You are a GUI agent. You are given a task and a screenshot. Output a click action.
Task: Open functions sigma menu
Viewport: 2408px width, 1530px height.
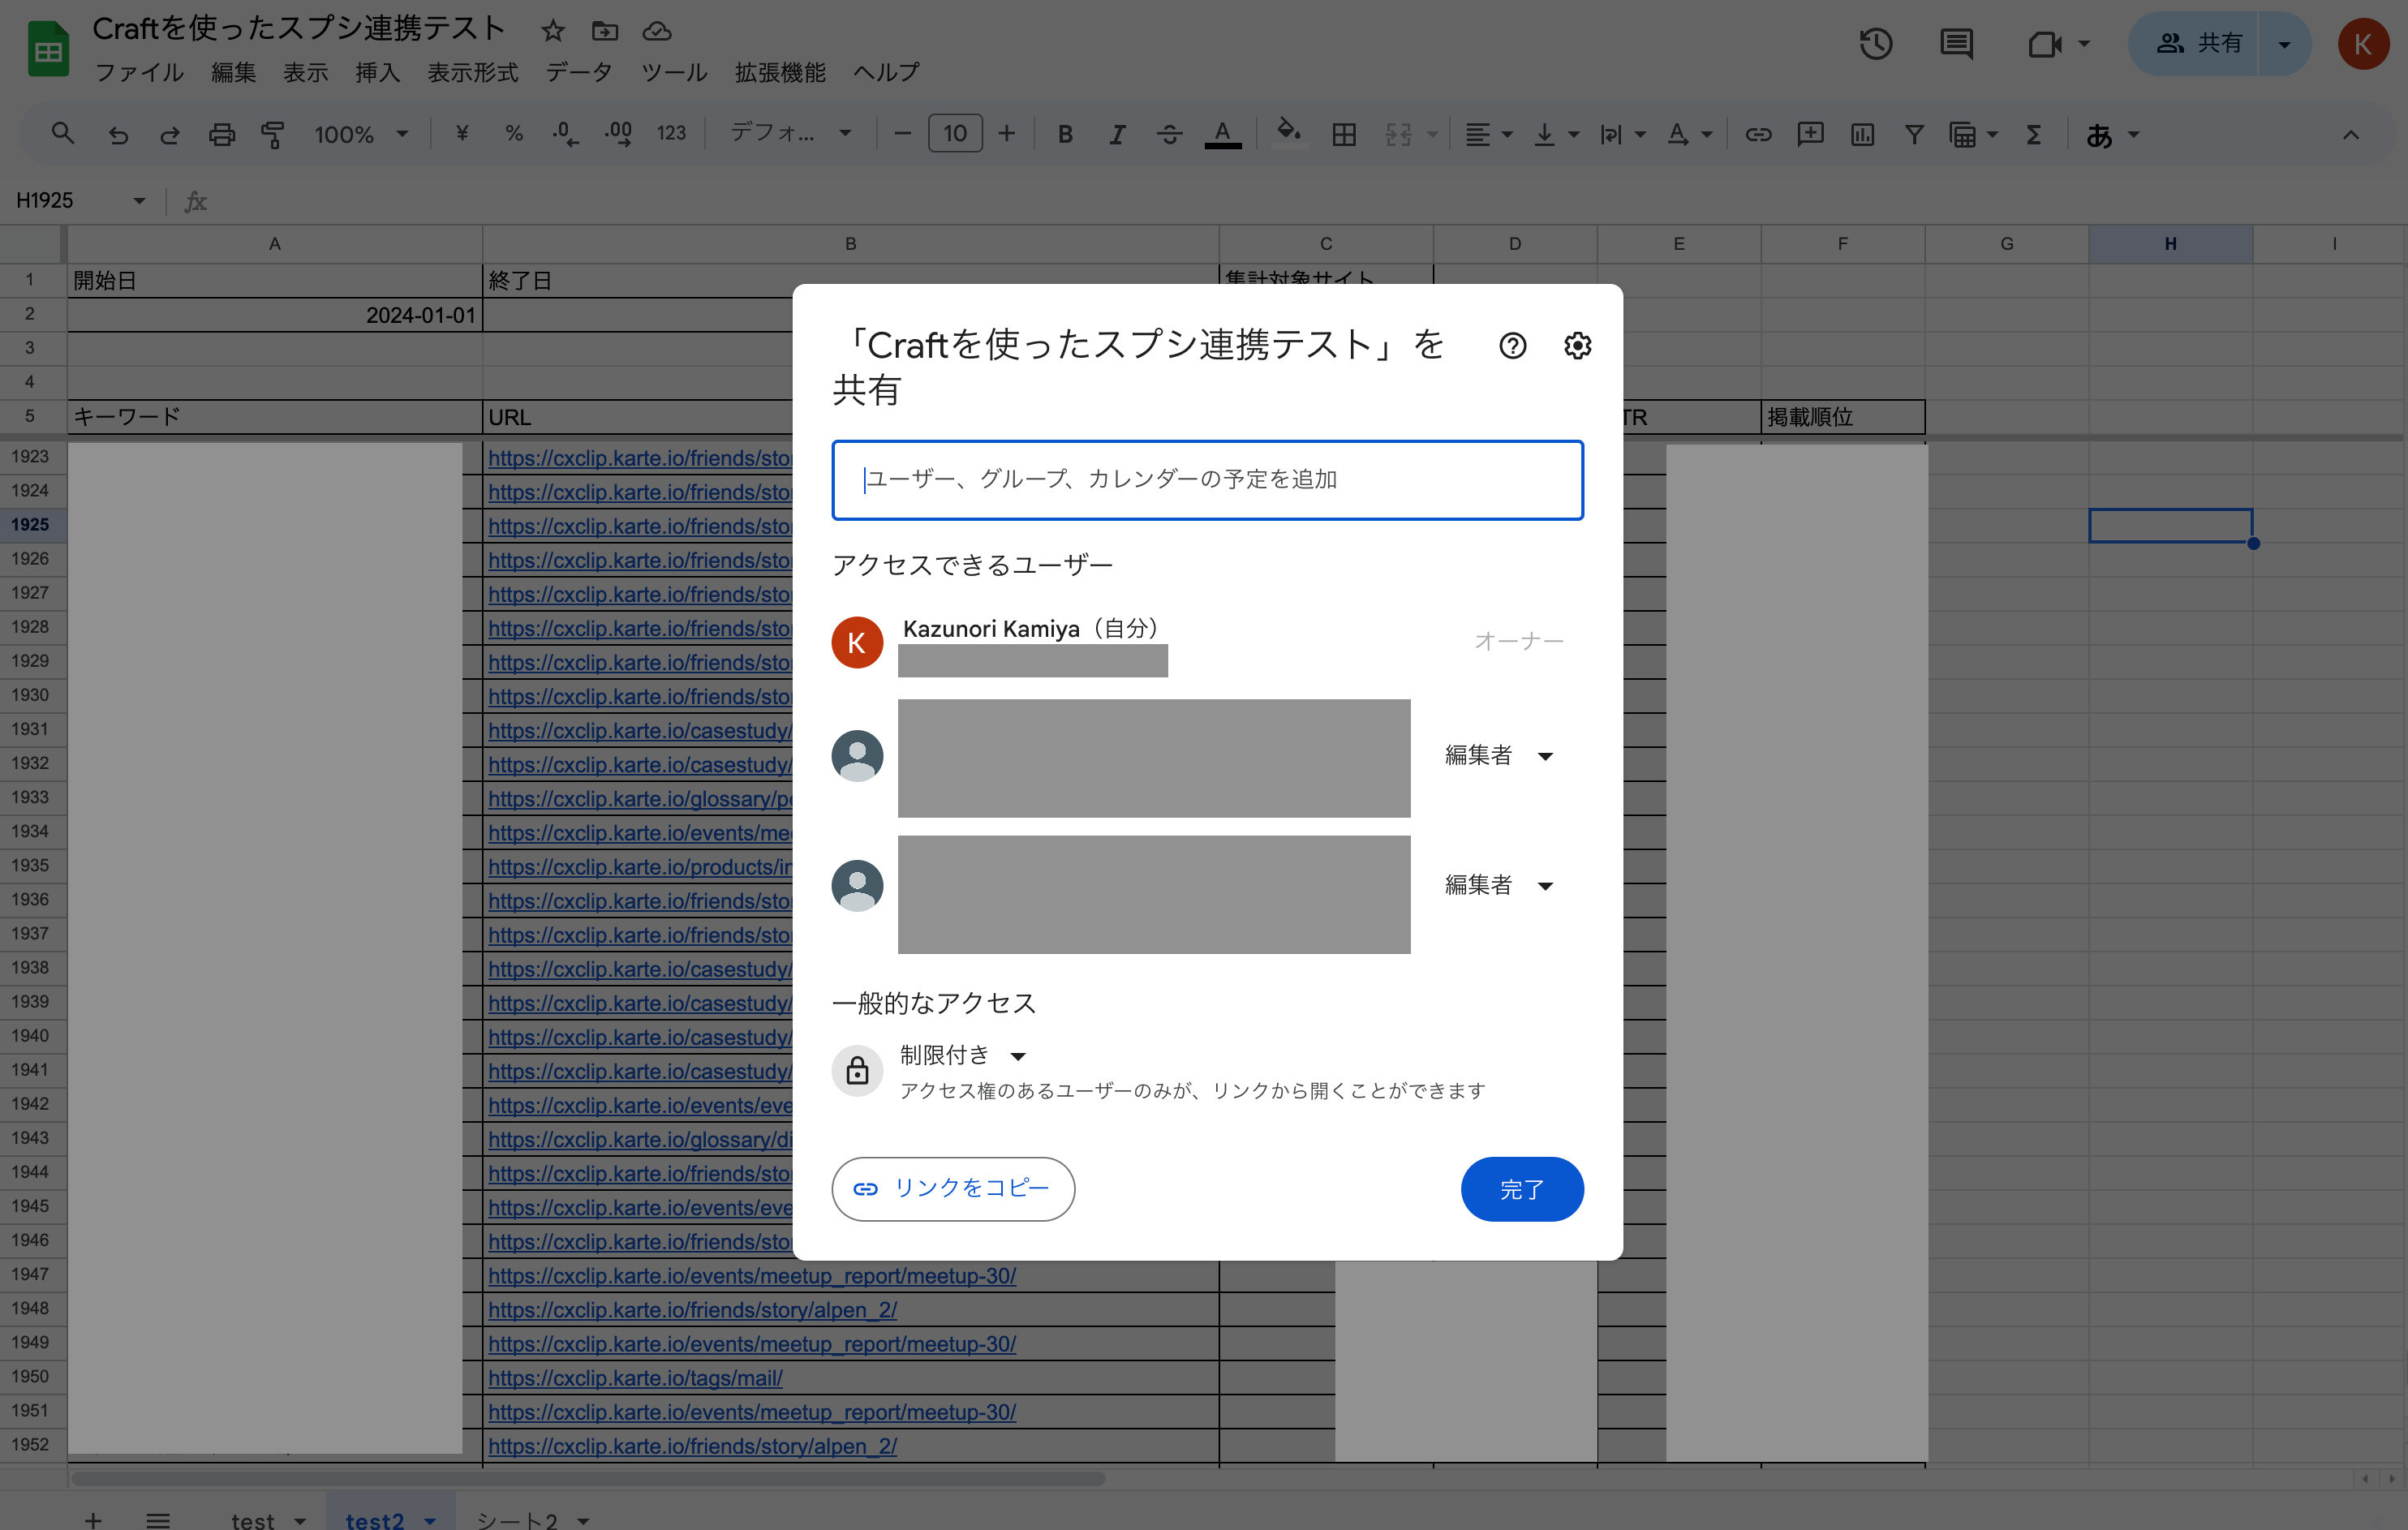pyautogui.click(x=2033, y=134)
